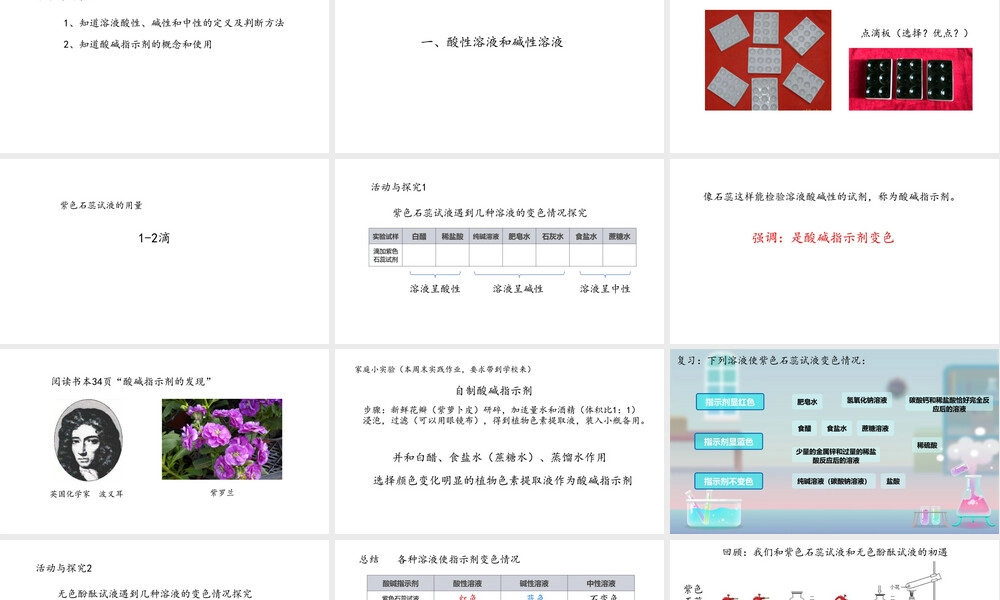Click the 指示剂显蓝色 box

pos(728,441)
